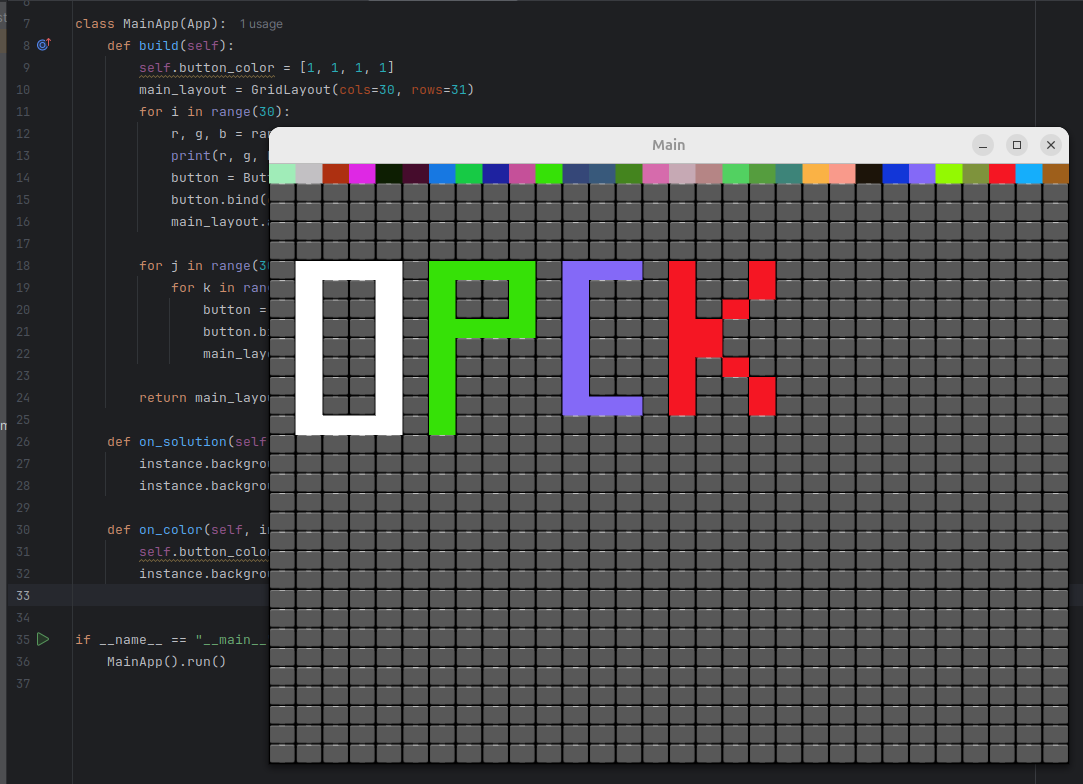Choose the sky blue palette swatch
The width and height of the screenshot is (1083, 784).
click(1029, 173)
